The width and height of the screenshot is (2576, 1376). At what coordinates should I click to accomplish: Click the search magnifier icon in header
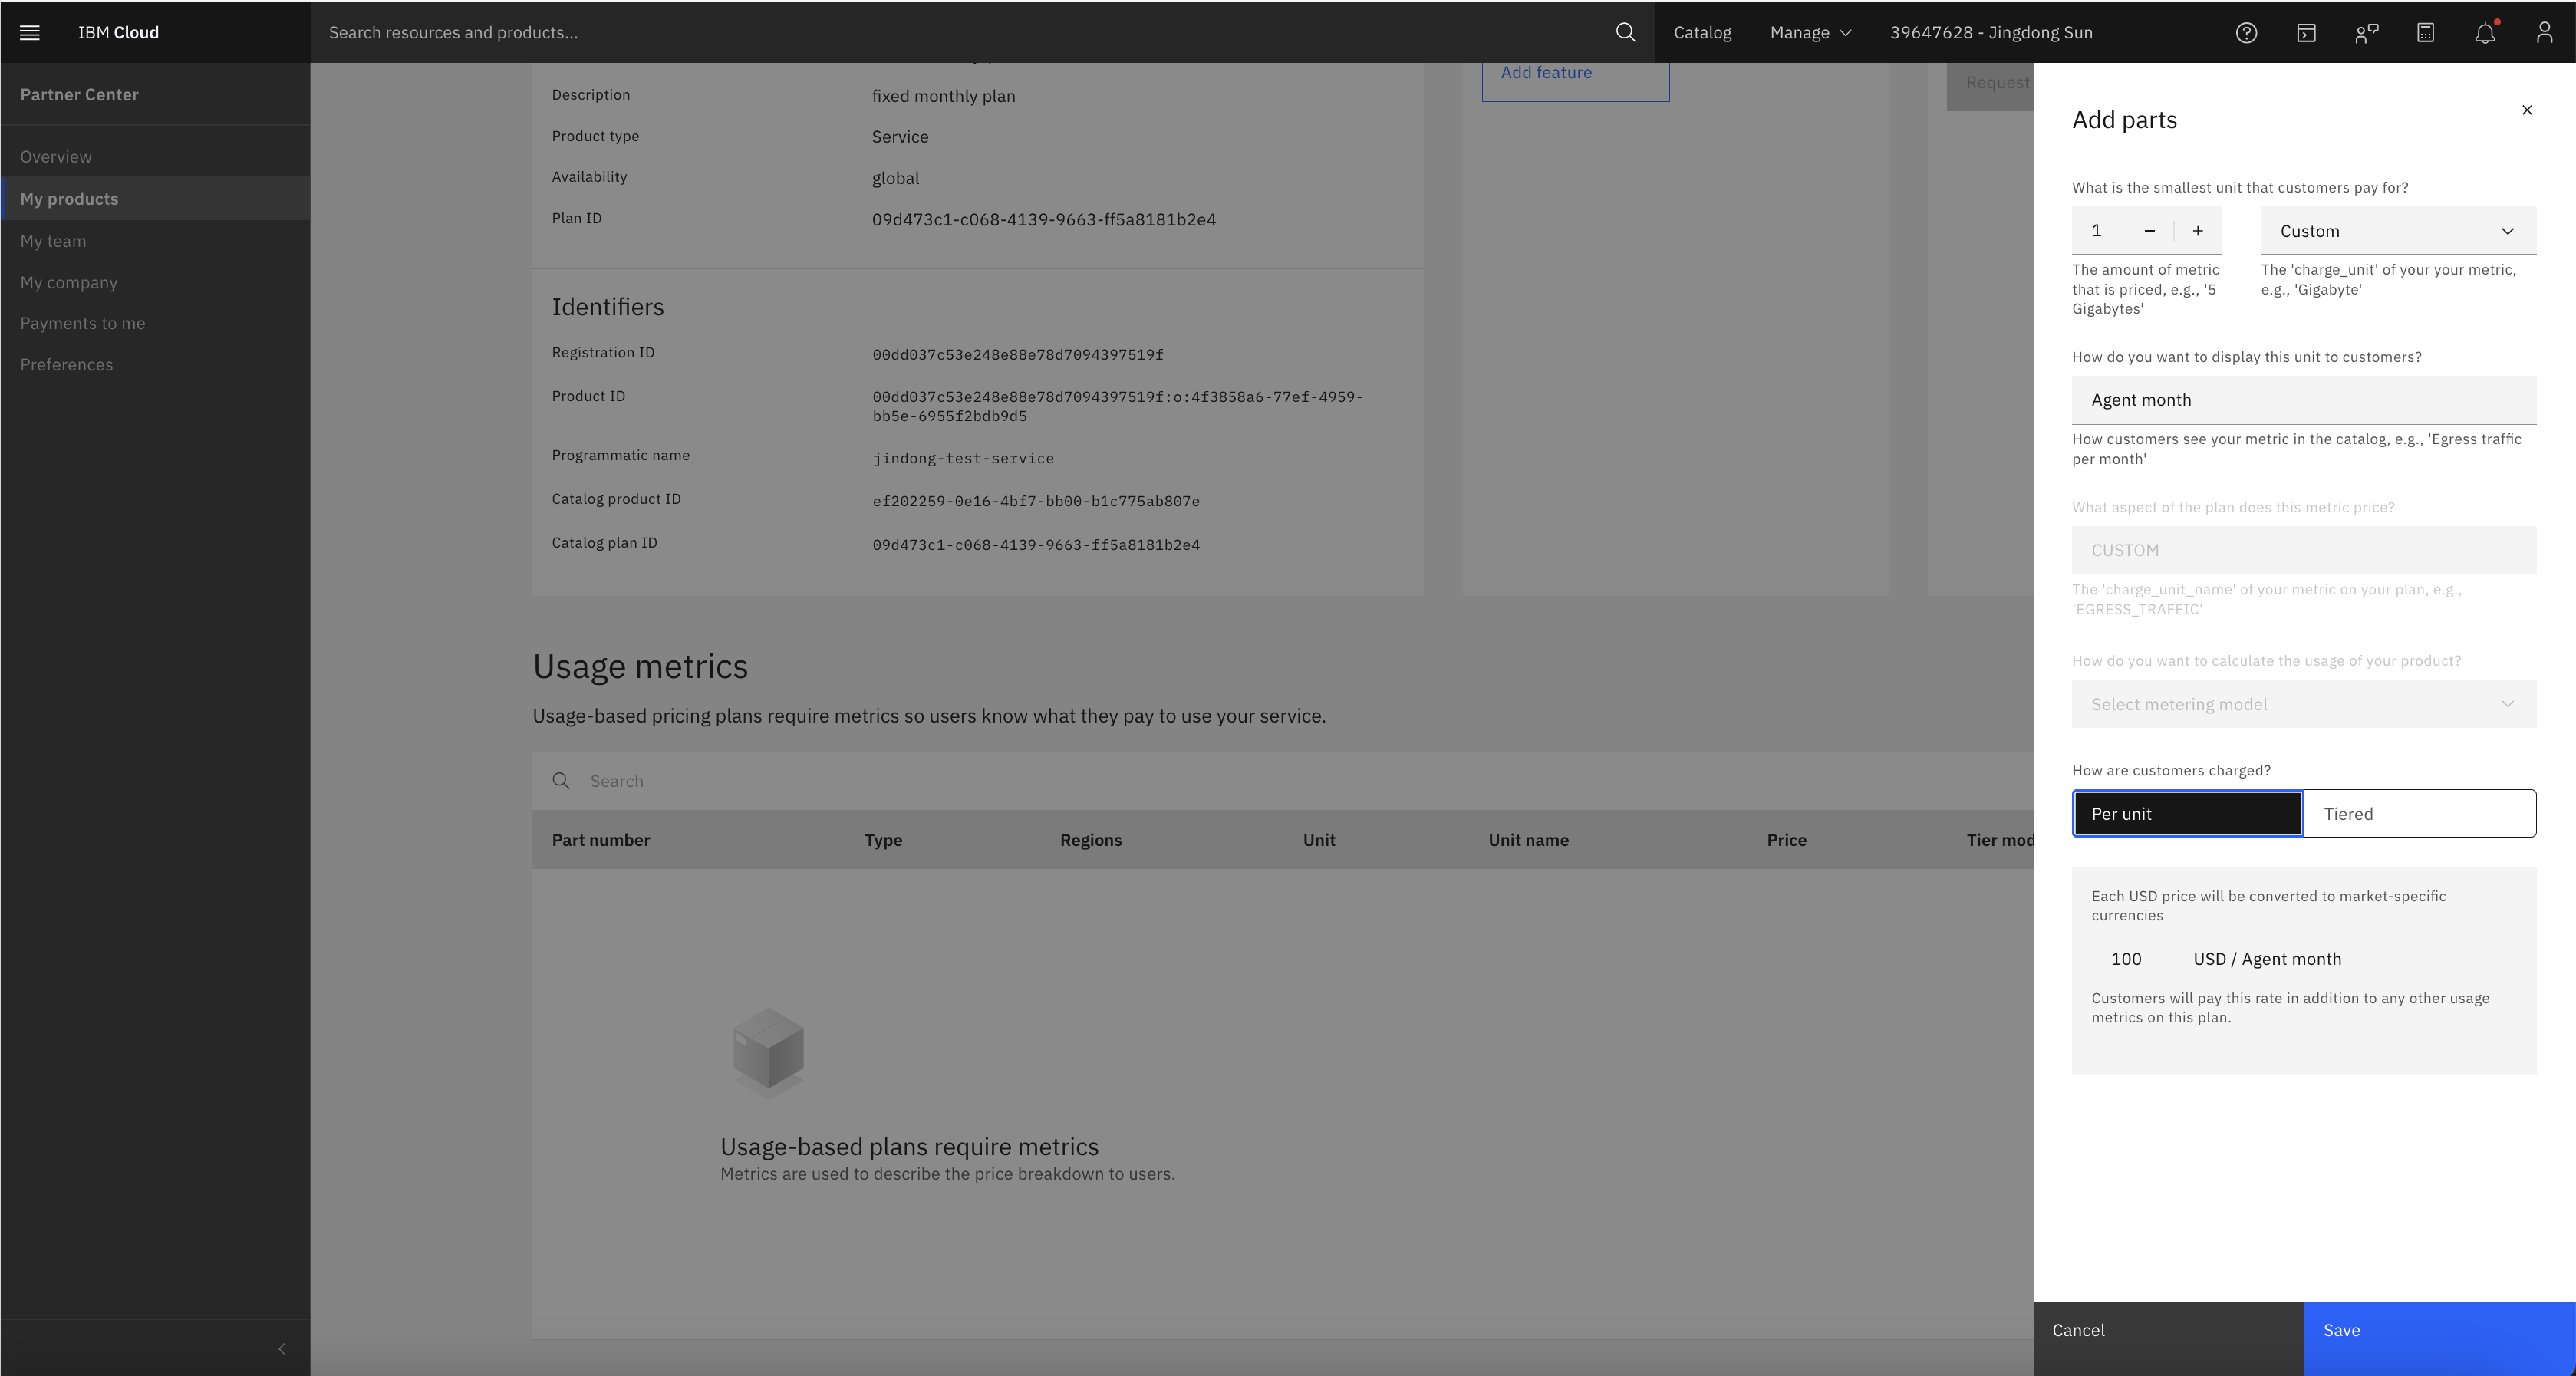1625,32
